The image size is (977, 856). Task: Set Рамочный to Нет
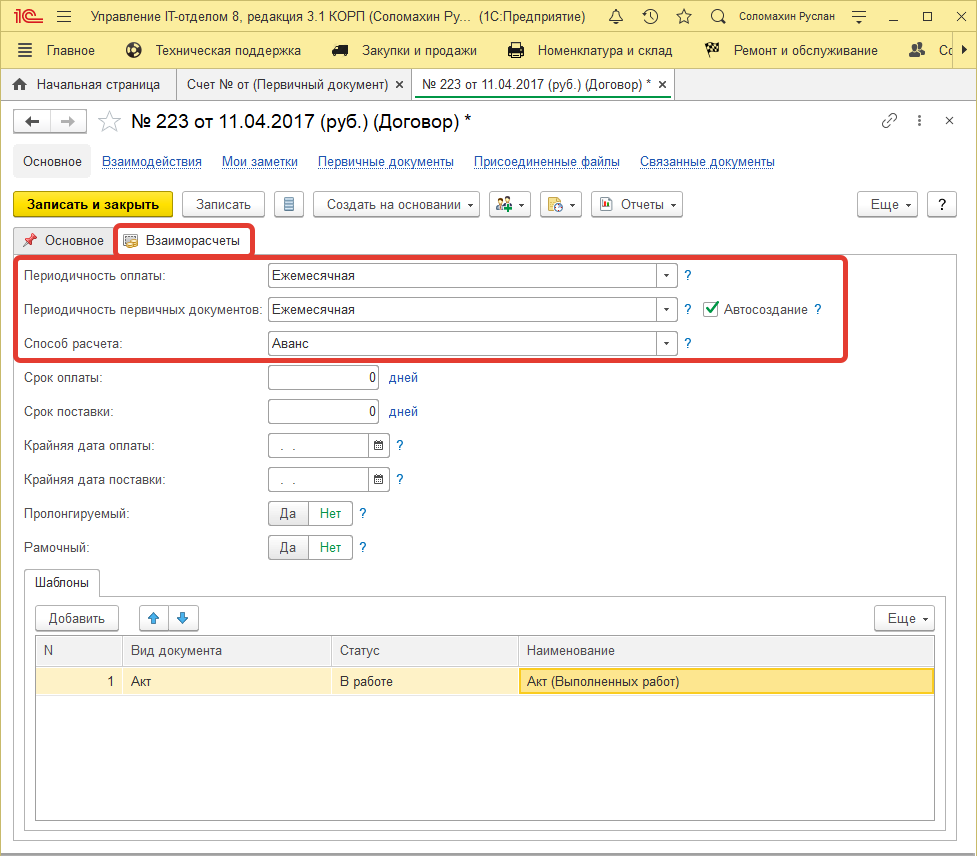(330, 548)
